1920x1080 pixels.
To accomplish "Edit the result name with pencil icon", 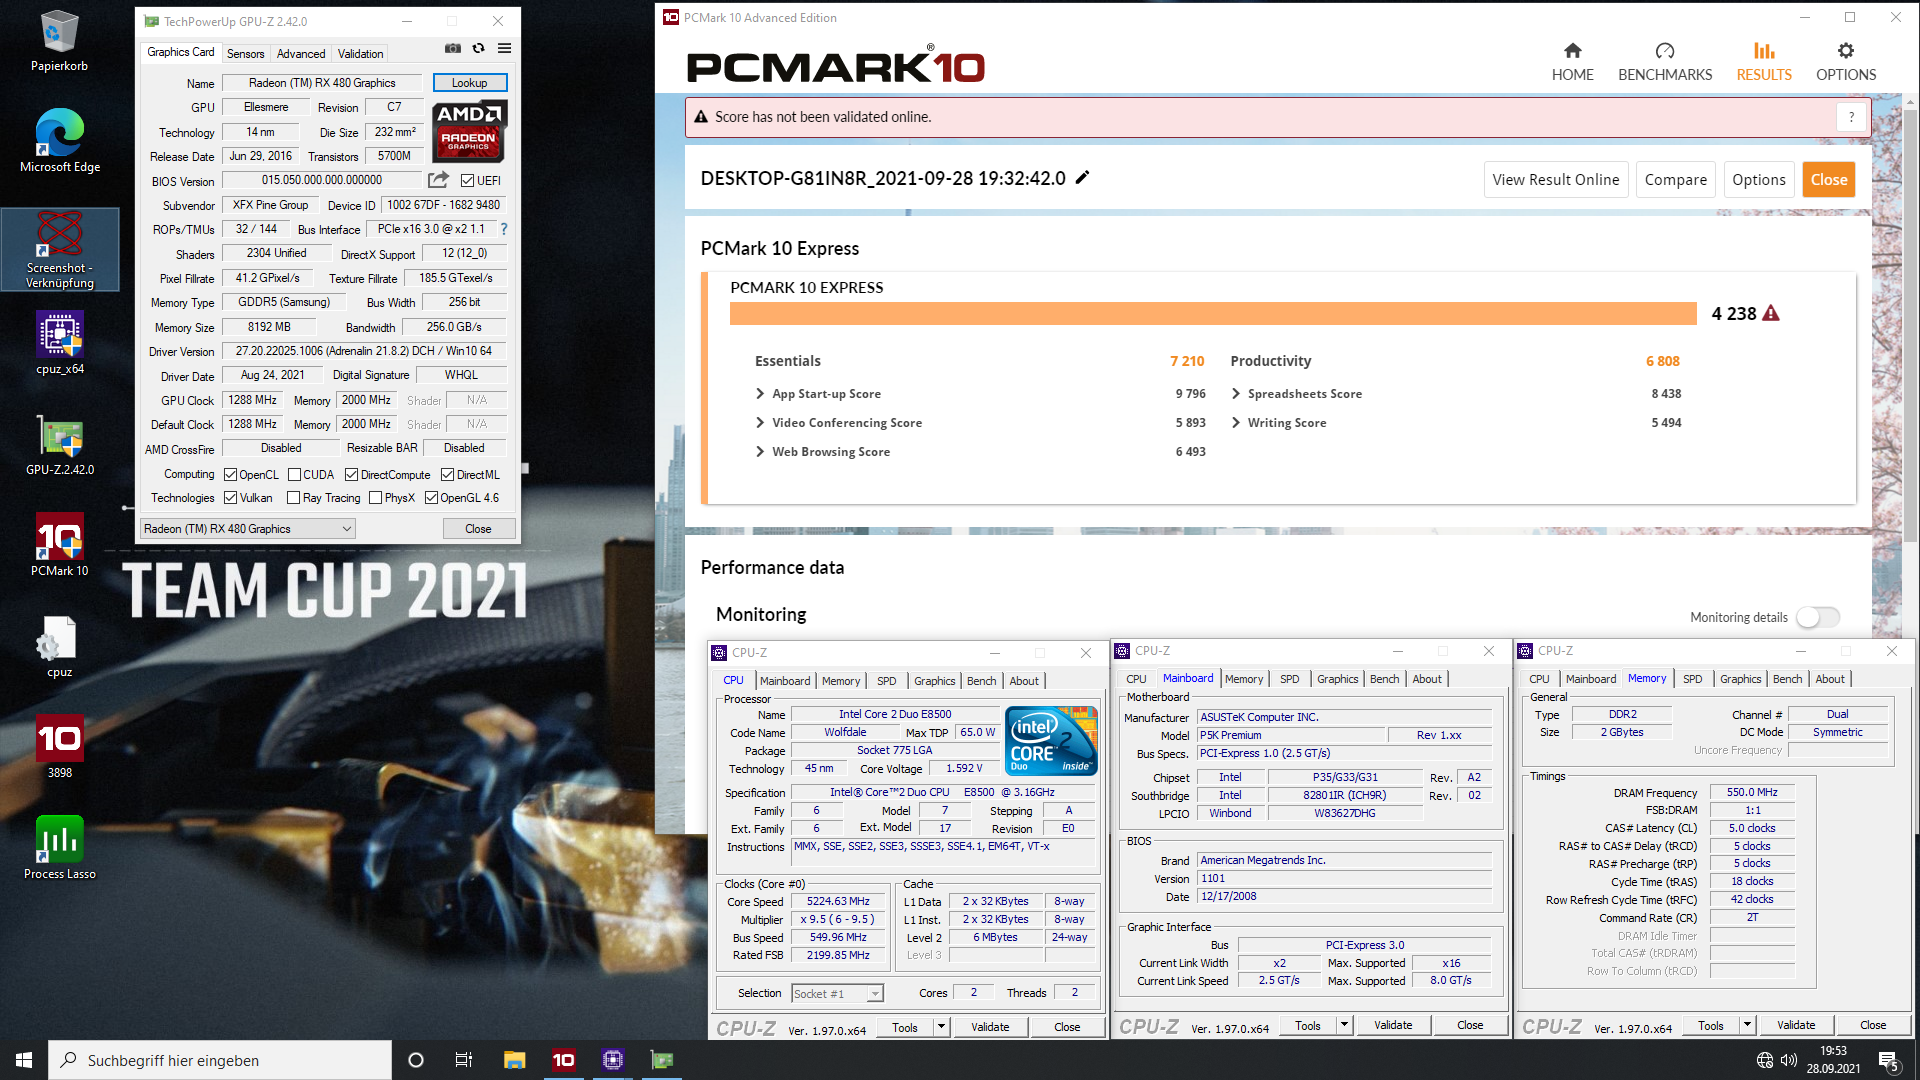I will click(x=1082, y=178).
